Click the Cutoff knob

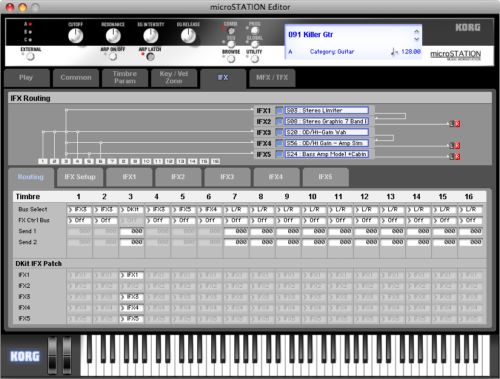point(76,36)
